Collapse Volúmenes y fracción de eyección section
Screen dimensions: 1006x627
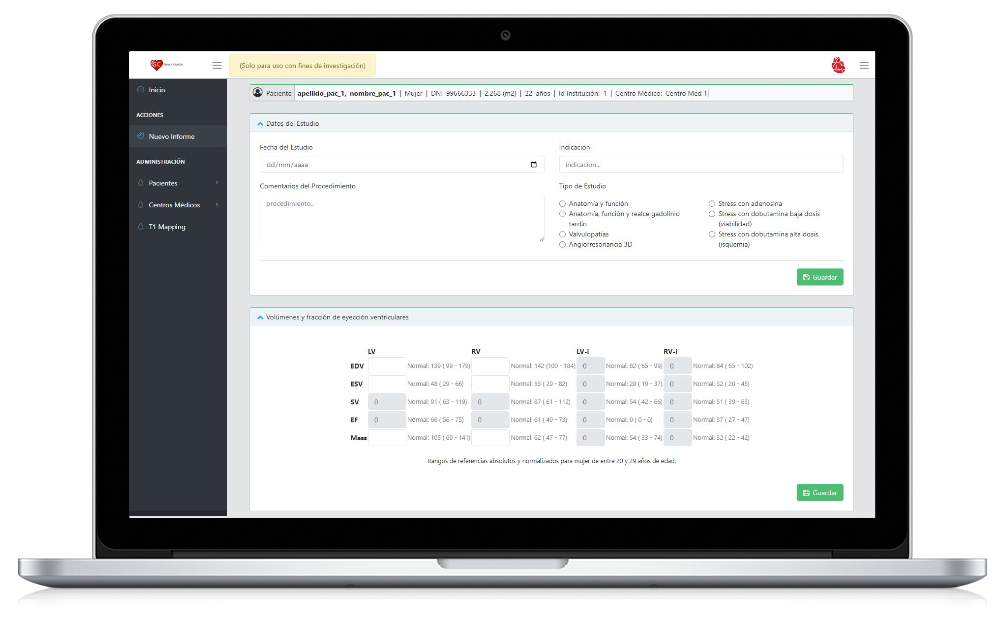click(x=261, y=317)
